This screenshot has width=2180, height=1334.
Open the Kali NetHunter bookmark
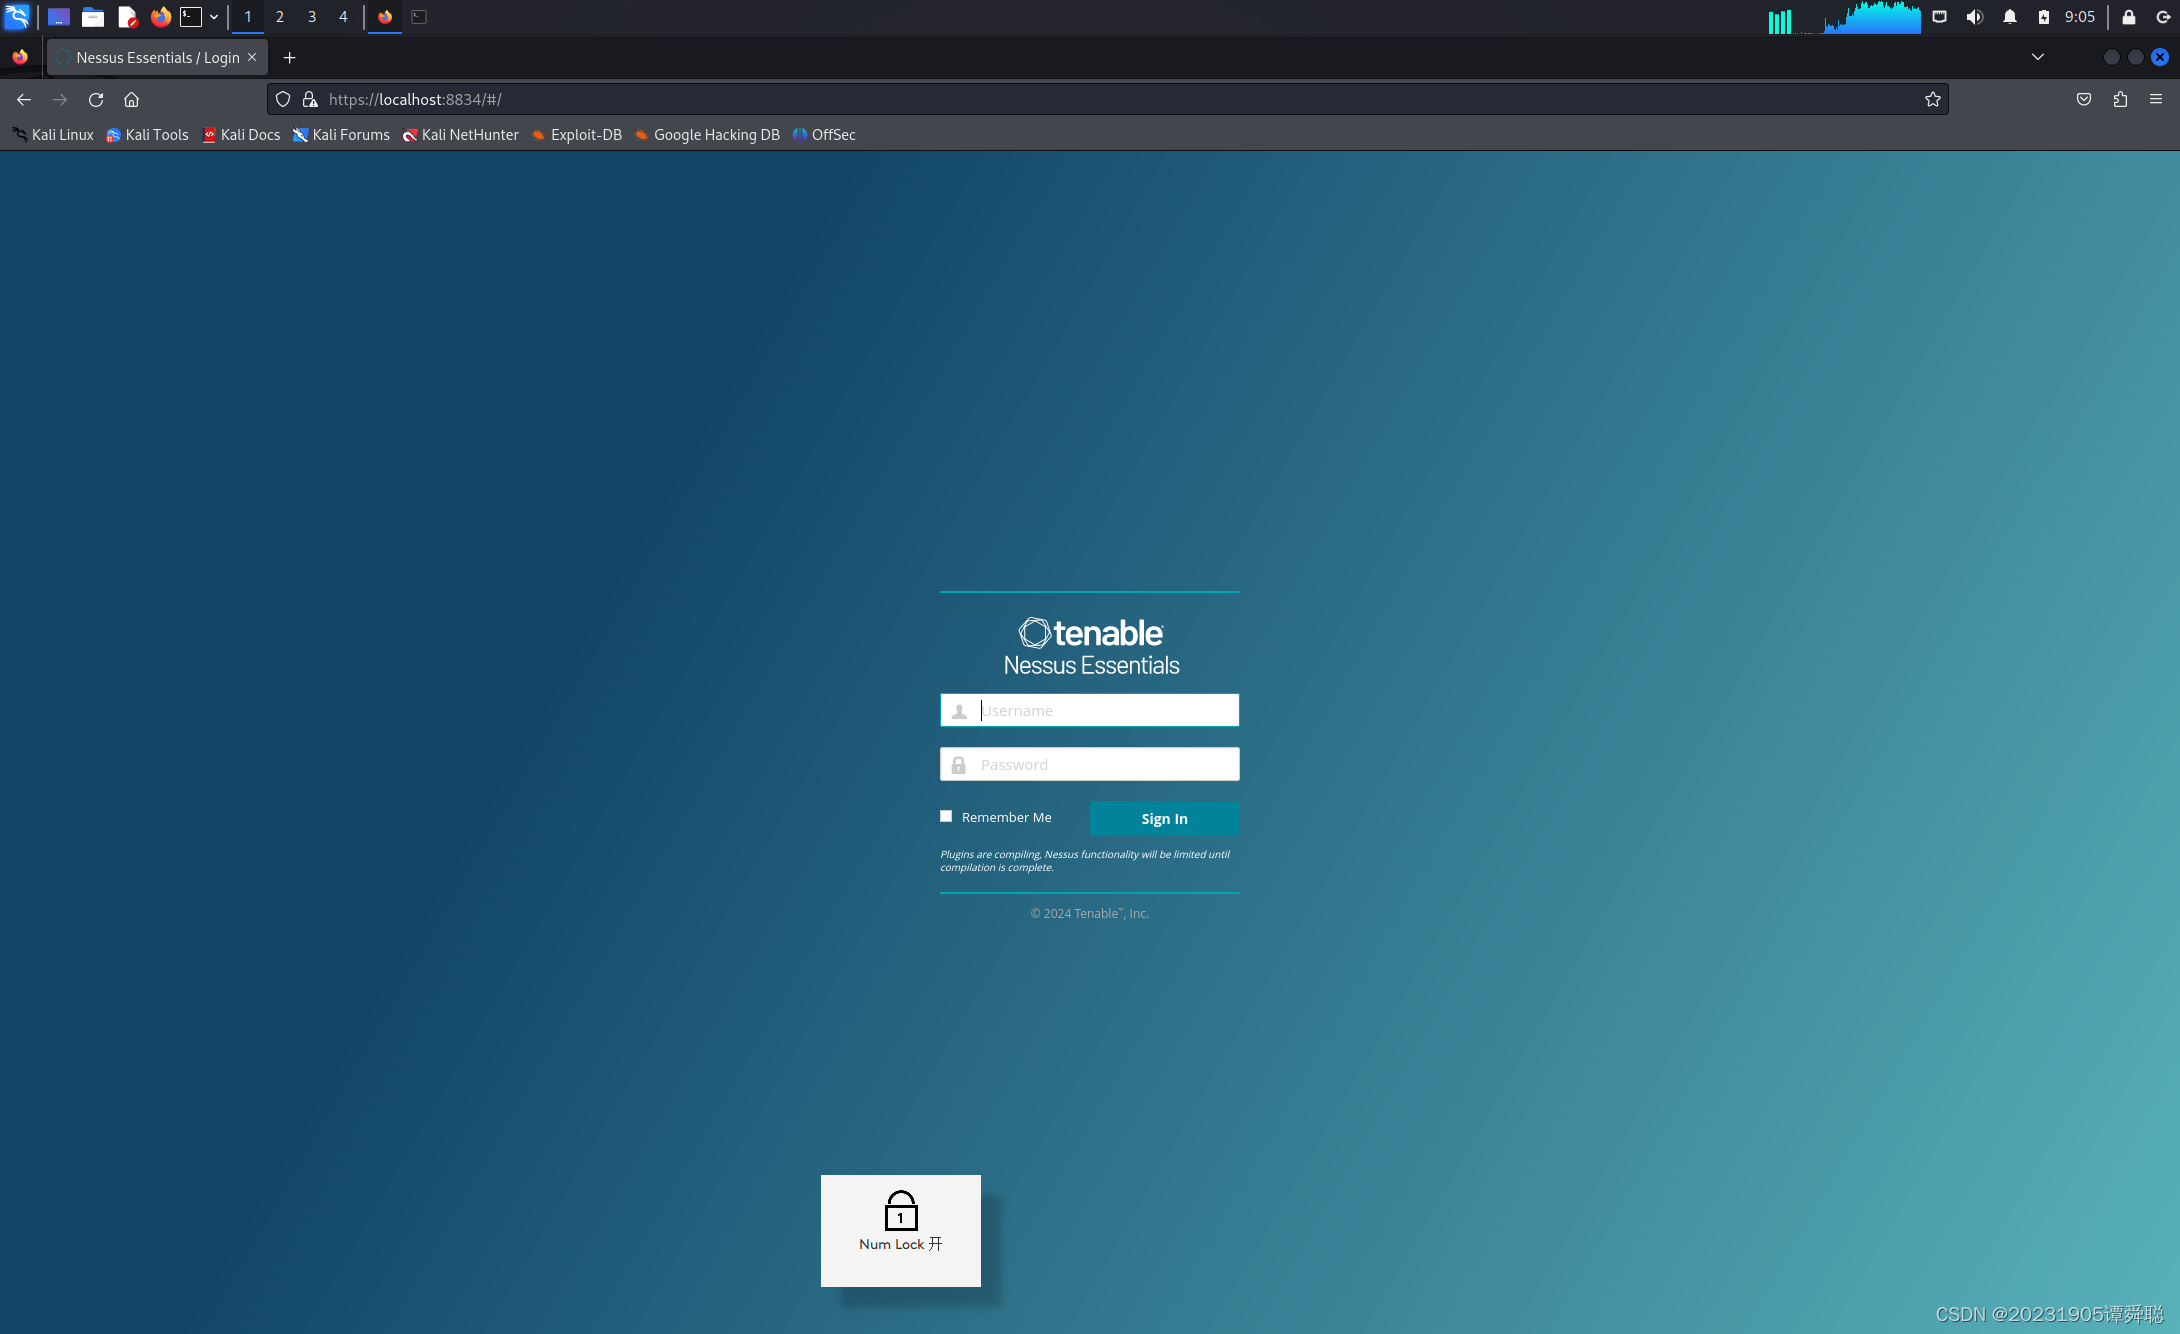point(461,135)
